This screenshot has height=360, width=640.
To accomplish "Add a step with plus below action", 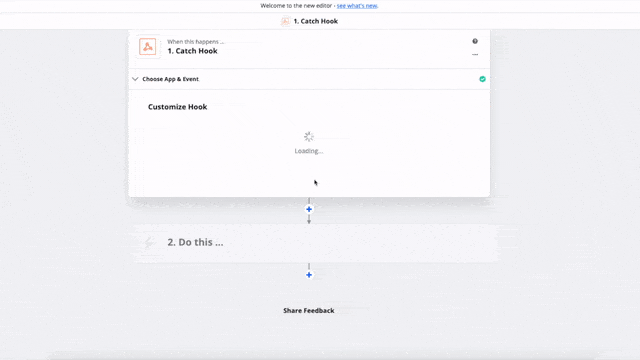I will 309,275.
